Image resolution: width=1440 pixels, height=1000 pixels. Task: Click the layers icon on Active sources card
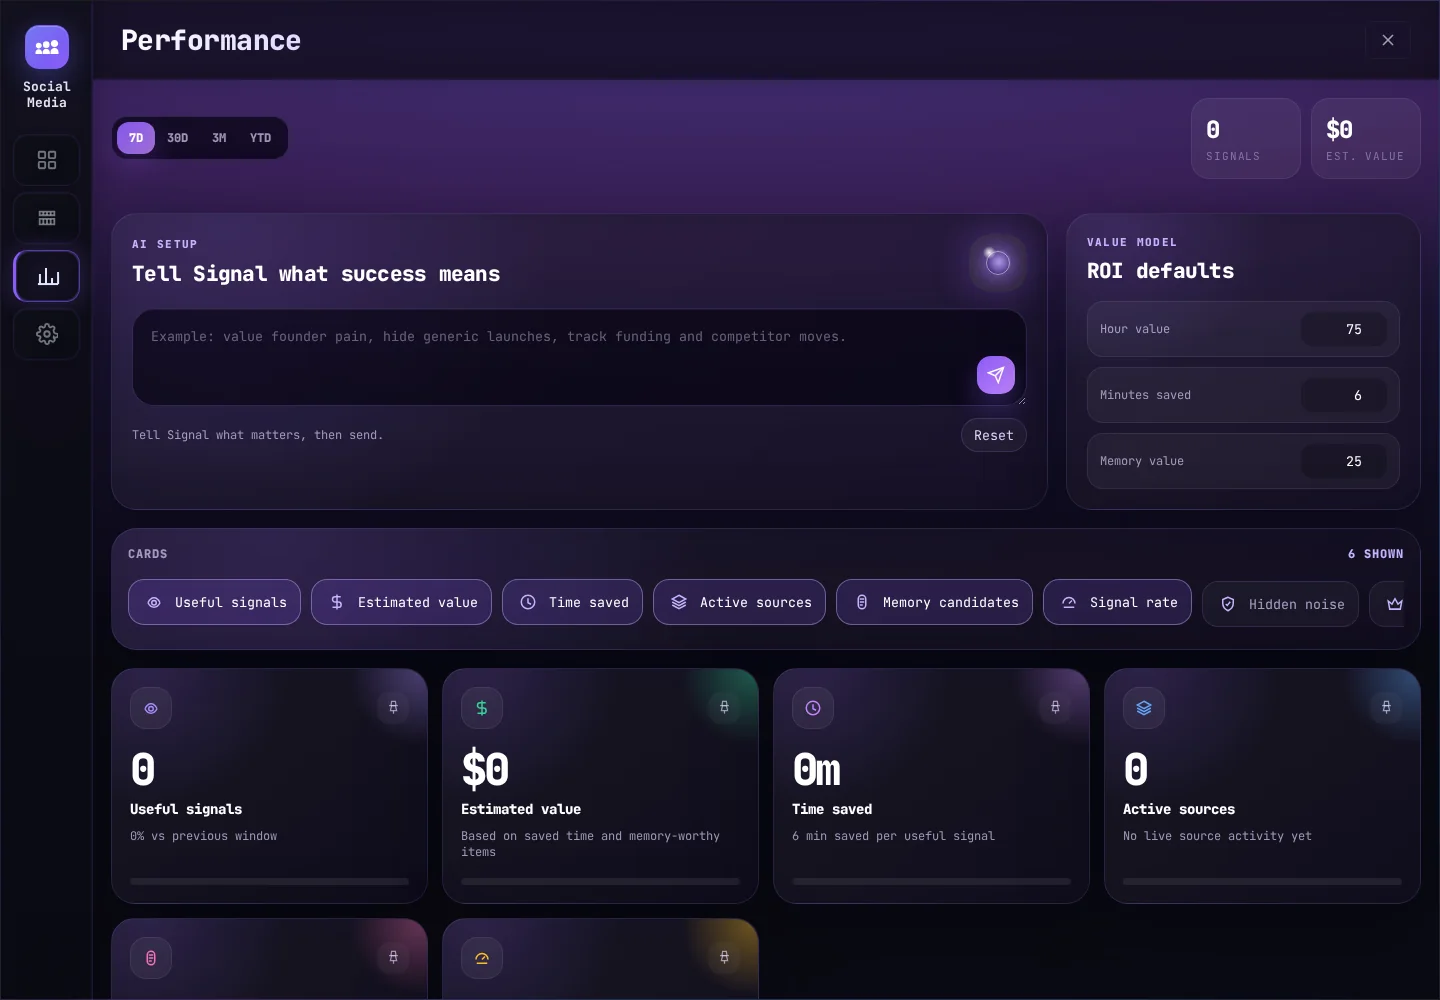click(x=1144, y=708)
